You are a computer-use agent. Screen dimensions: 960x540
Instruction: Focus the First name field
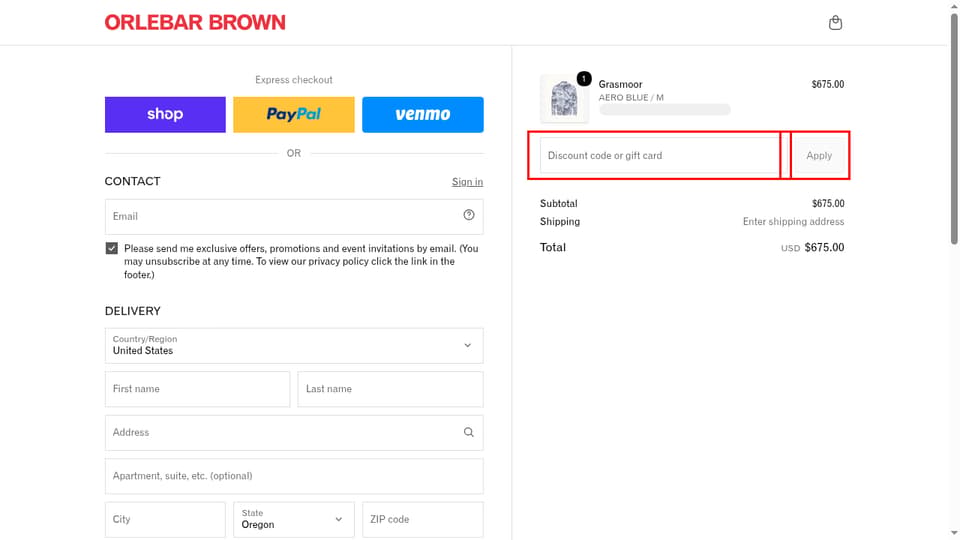tap(197, 389)
